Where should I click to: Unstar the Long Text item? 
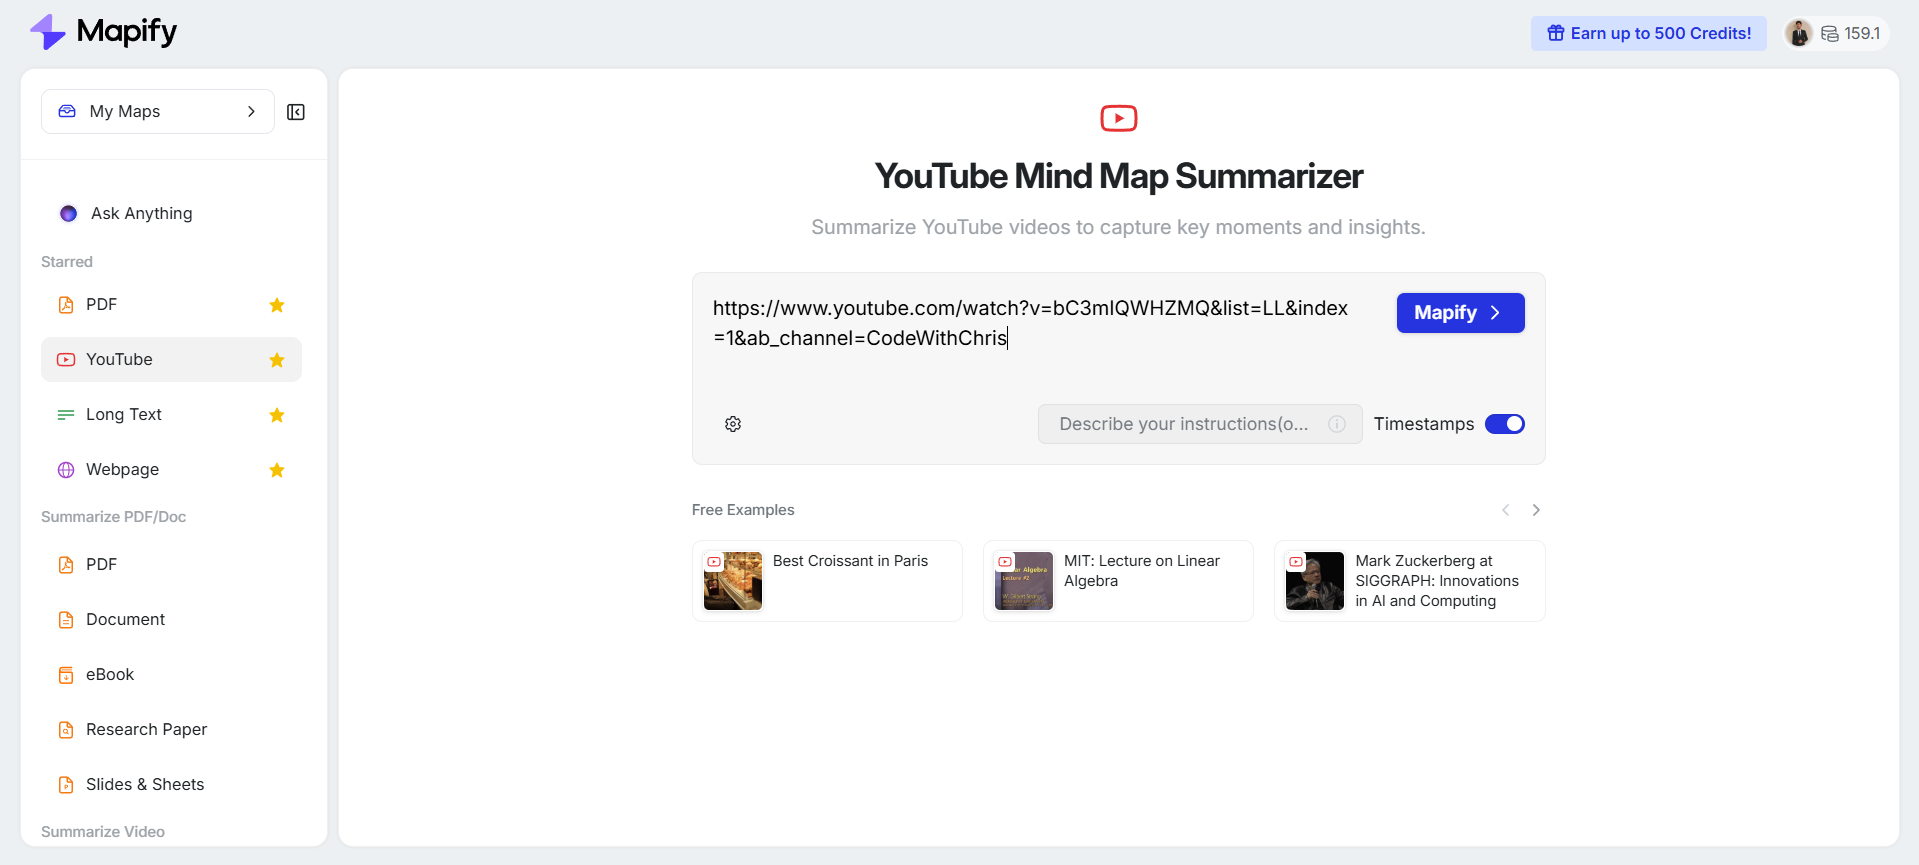(277, 415)
